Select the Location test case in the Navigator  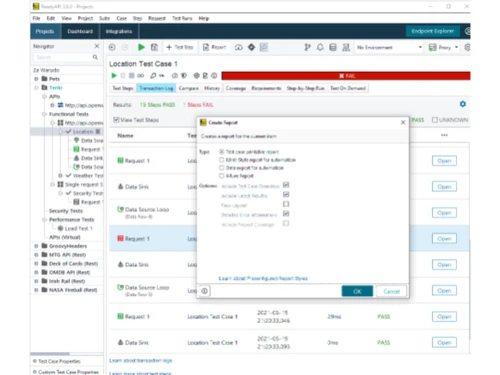click(82, 132)
